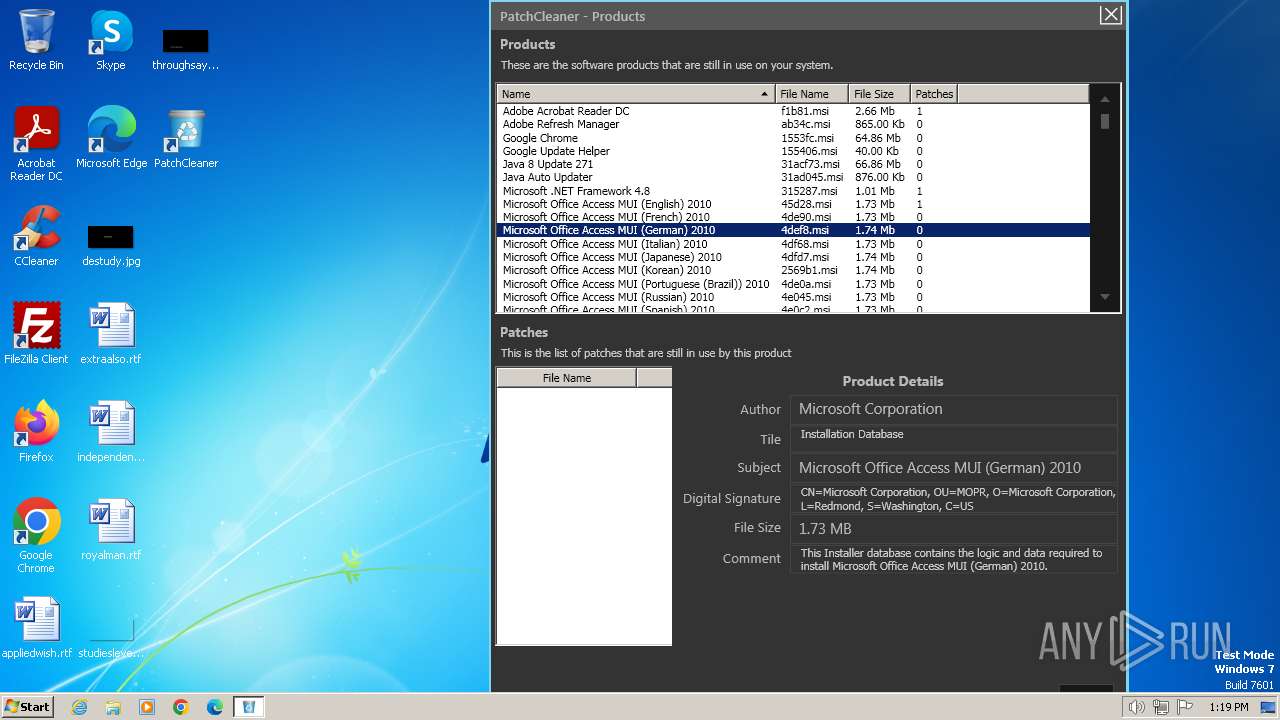Screen dimensions: 1280x720
Task: Sort by File Name column header
Action: (x=812, y=94)
